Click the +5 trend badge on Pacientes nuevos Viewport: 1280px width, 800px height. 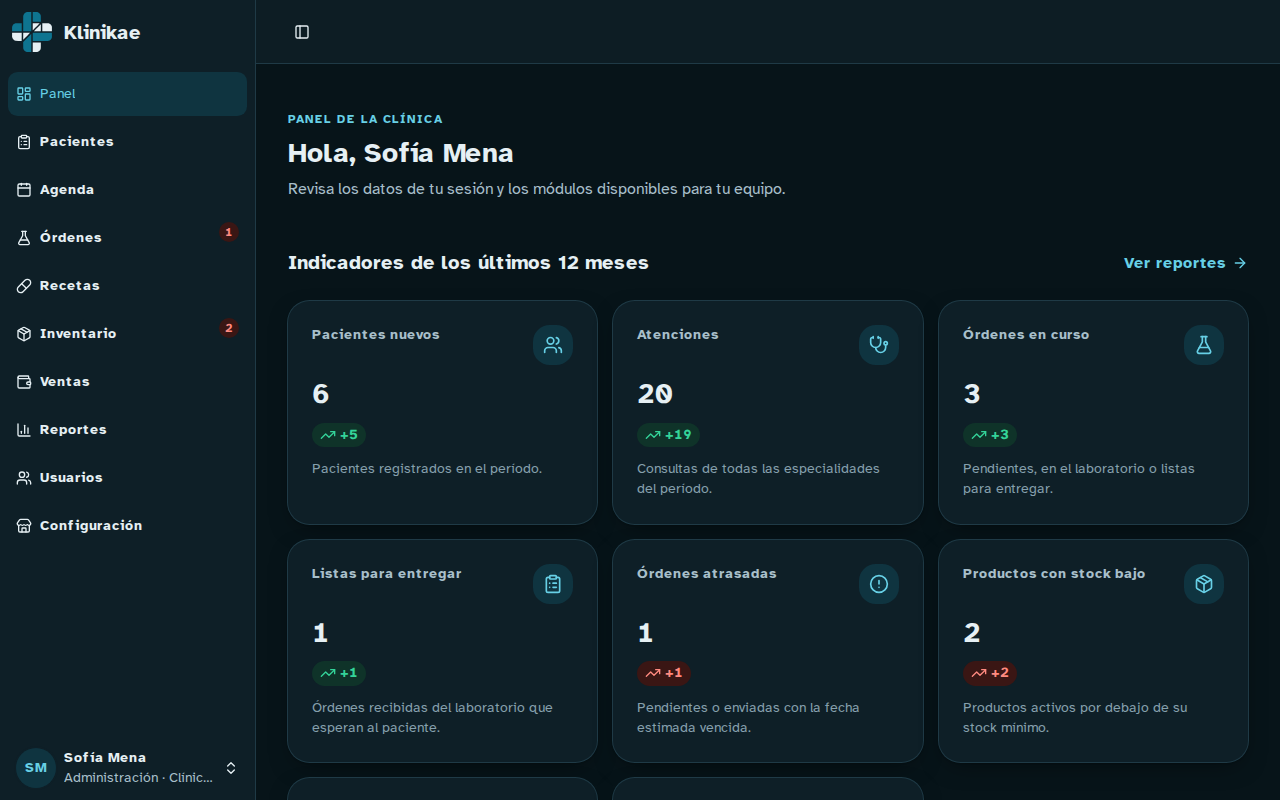[x=339, y=435]
